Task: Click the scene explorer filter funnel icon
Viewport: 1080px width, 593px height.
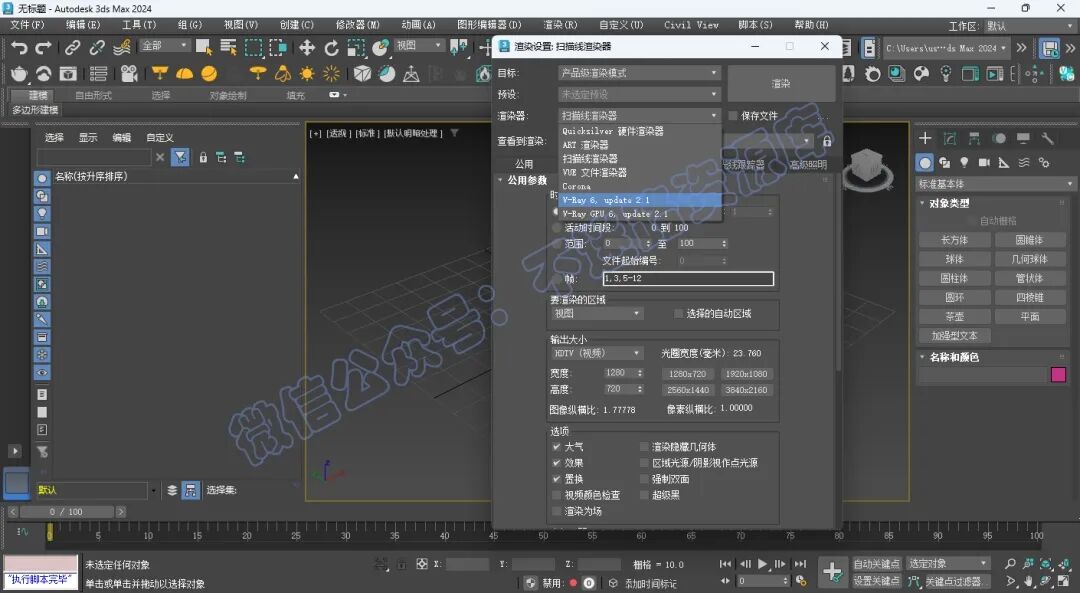Action: 180,158
